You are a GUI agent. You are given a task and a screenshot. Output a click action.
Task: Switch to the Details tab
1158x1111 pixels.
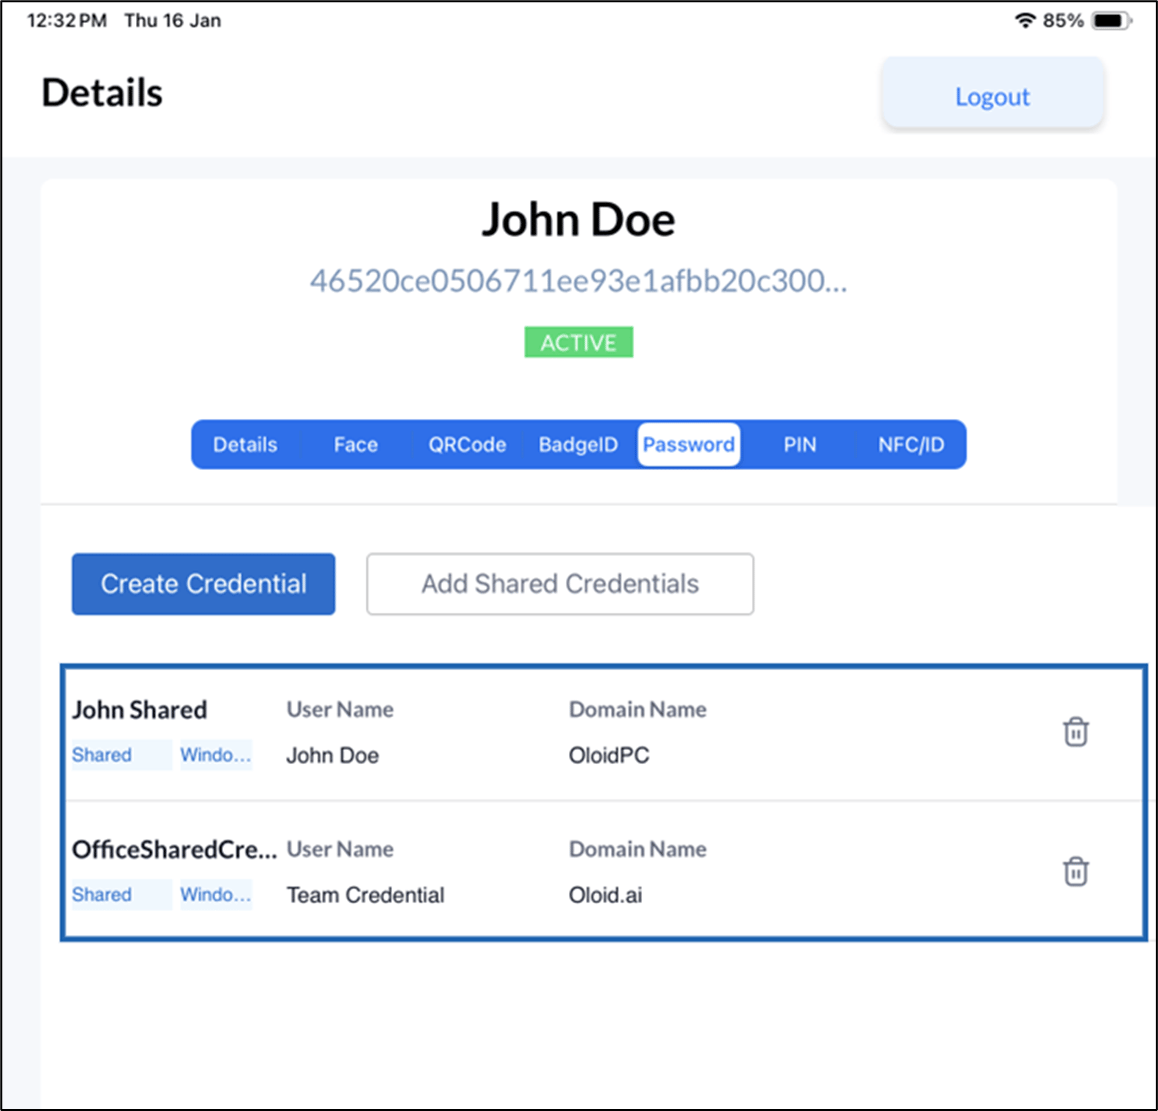click(x=245, y=445)
